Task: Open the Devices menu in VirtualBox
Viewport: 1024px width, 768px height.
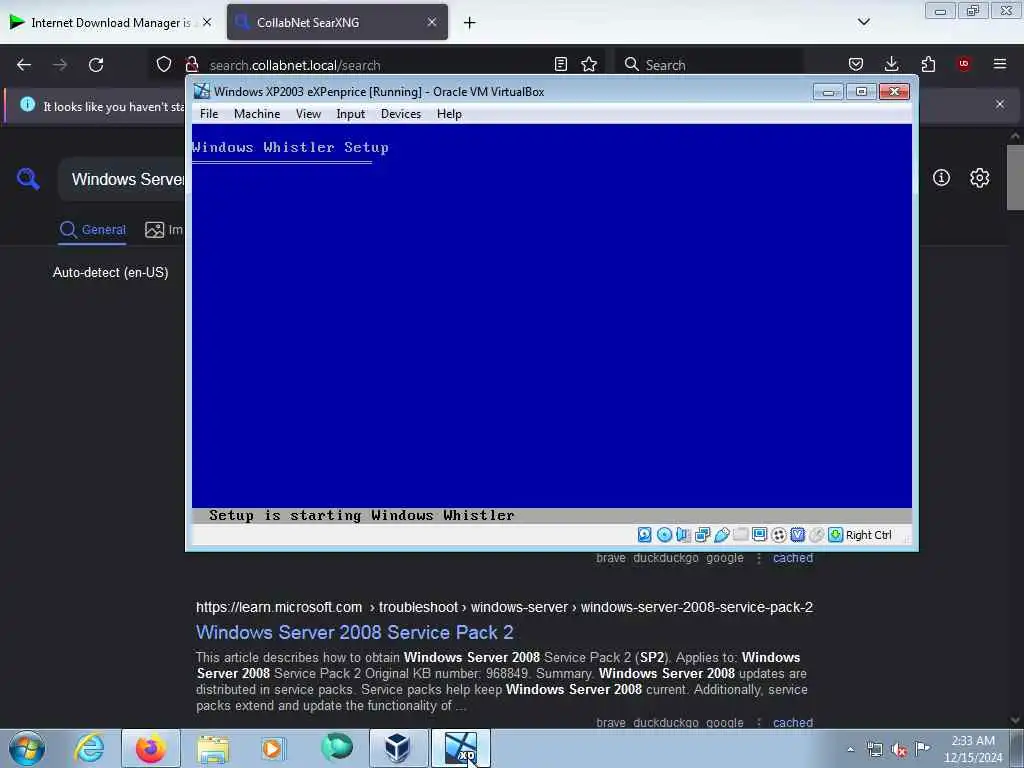Action: pyautogui.click(x=401, y=114)
